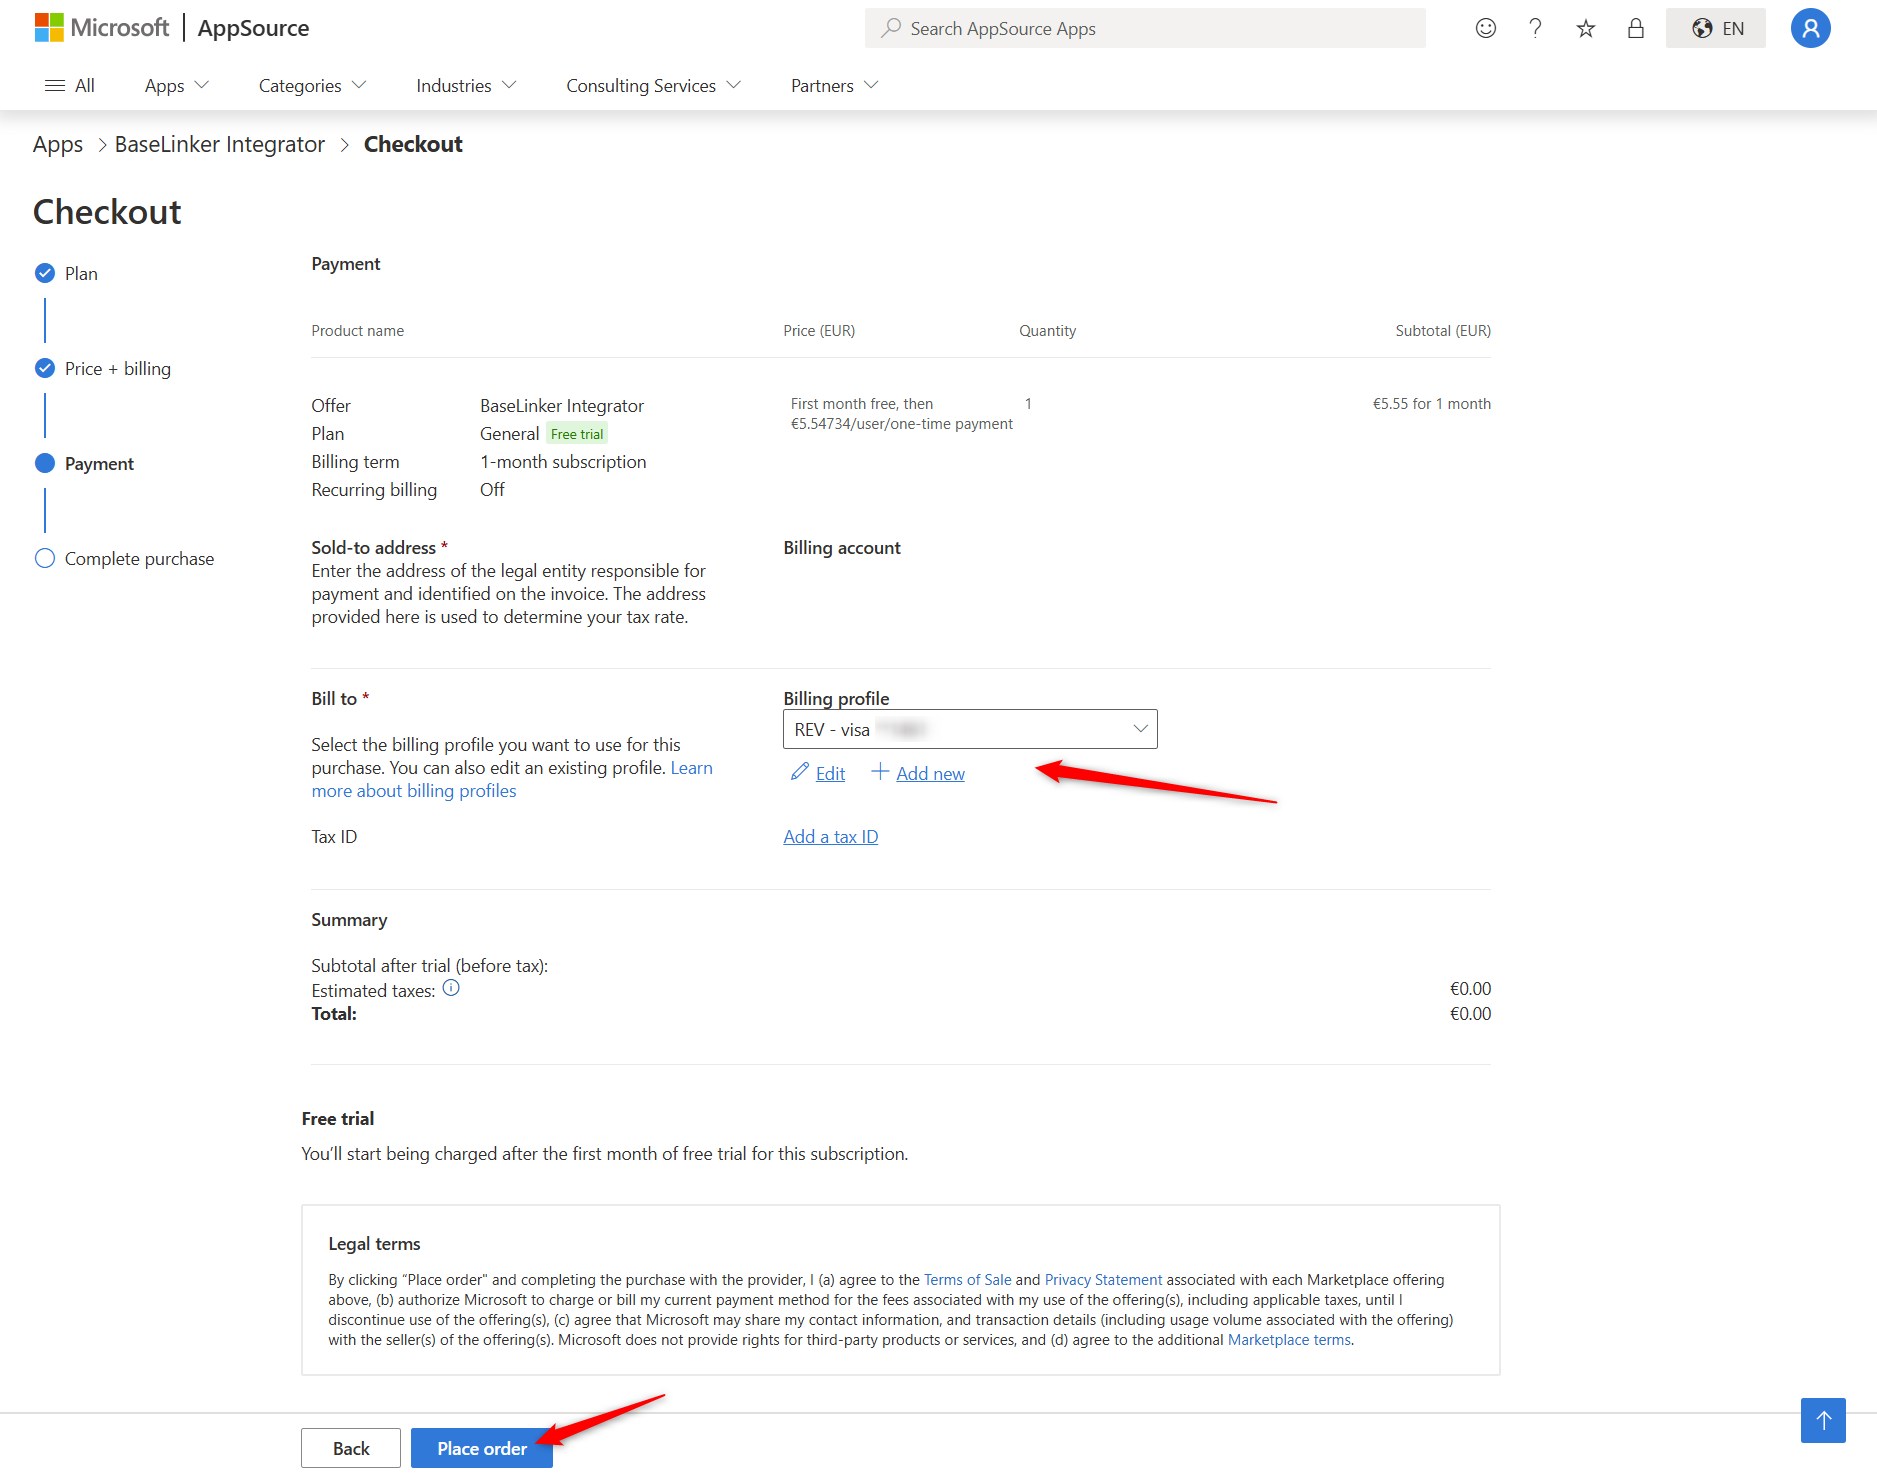This screenshot has width=1877, height=1475.
Task: Expand the Partners menu
Action: coord(835,86)
